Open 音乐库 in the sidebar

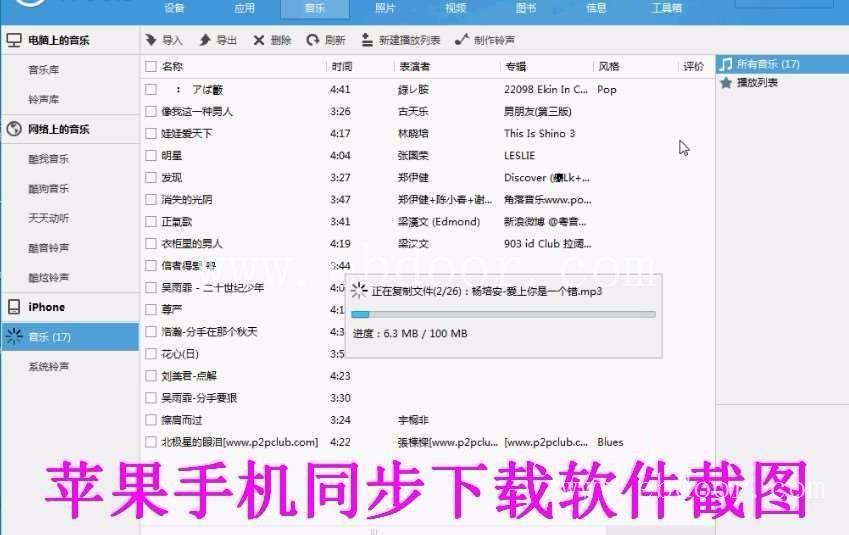44,70
